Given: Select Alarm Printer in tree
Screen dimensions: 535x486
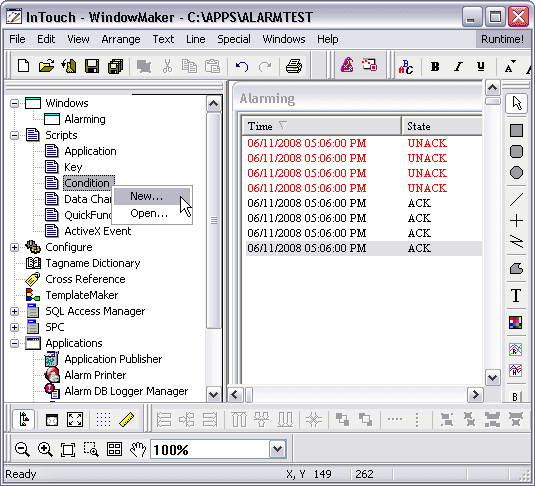Looking at the screenshot, I should tap(95, 375).
